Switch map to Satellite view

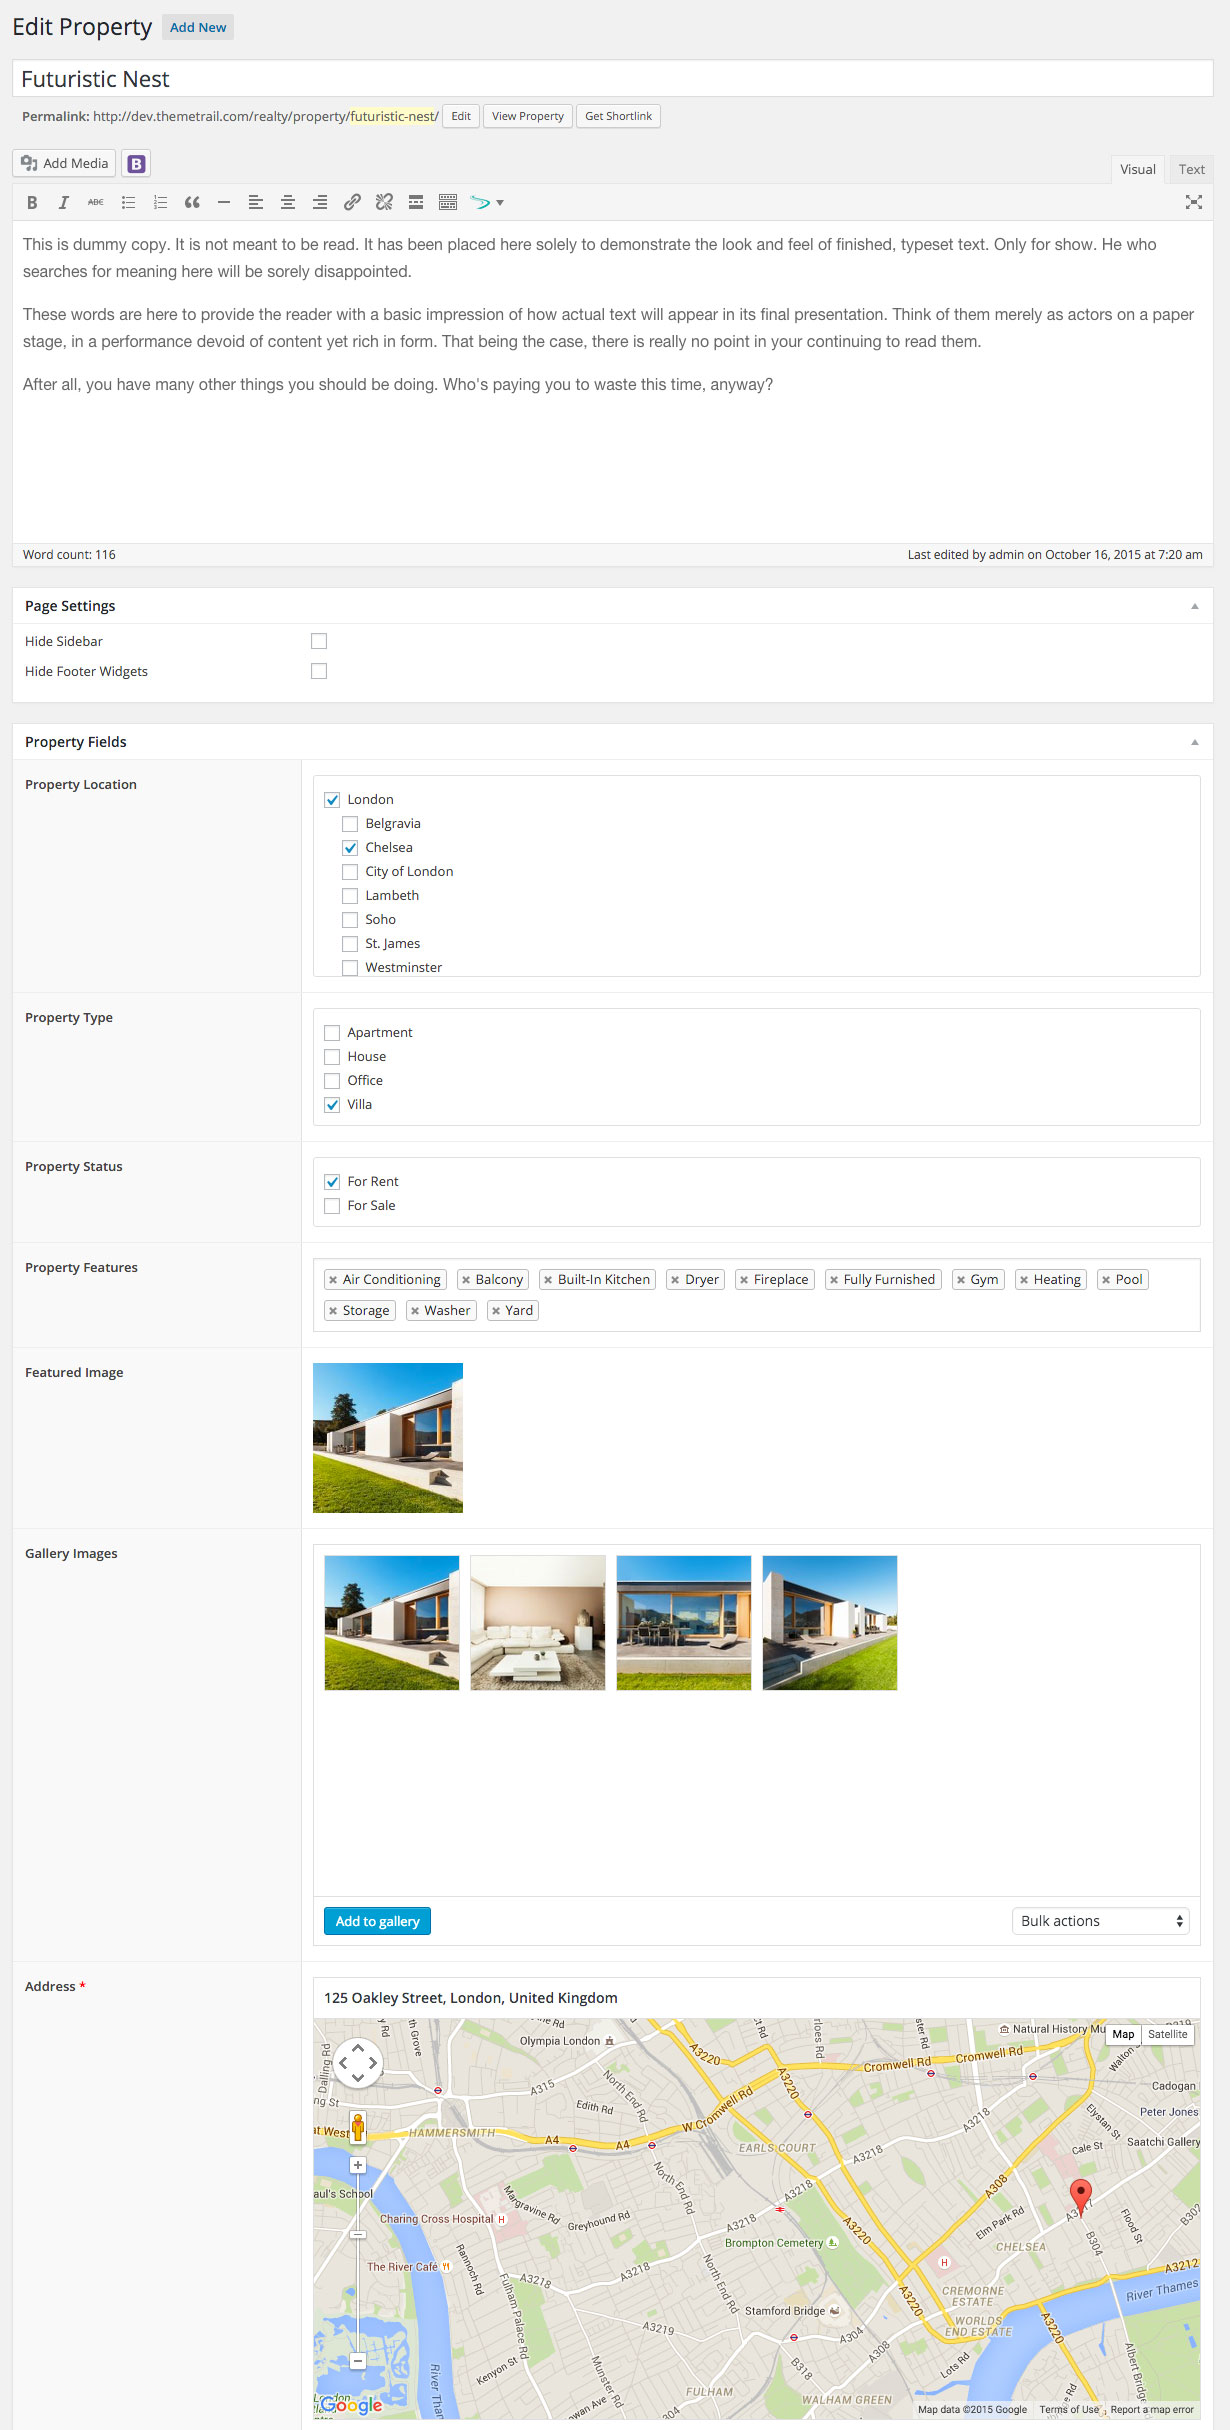(1167, 2034)
